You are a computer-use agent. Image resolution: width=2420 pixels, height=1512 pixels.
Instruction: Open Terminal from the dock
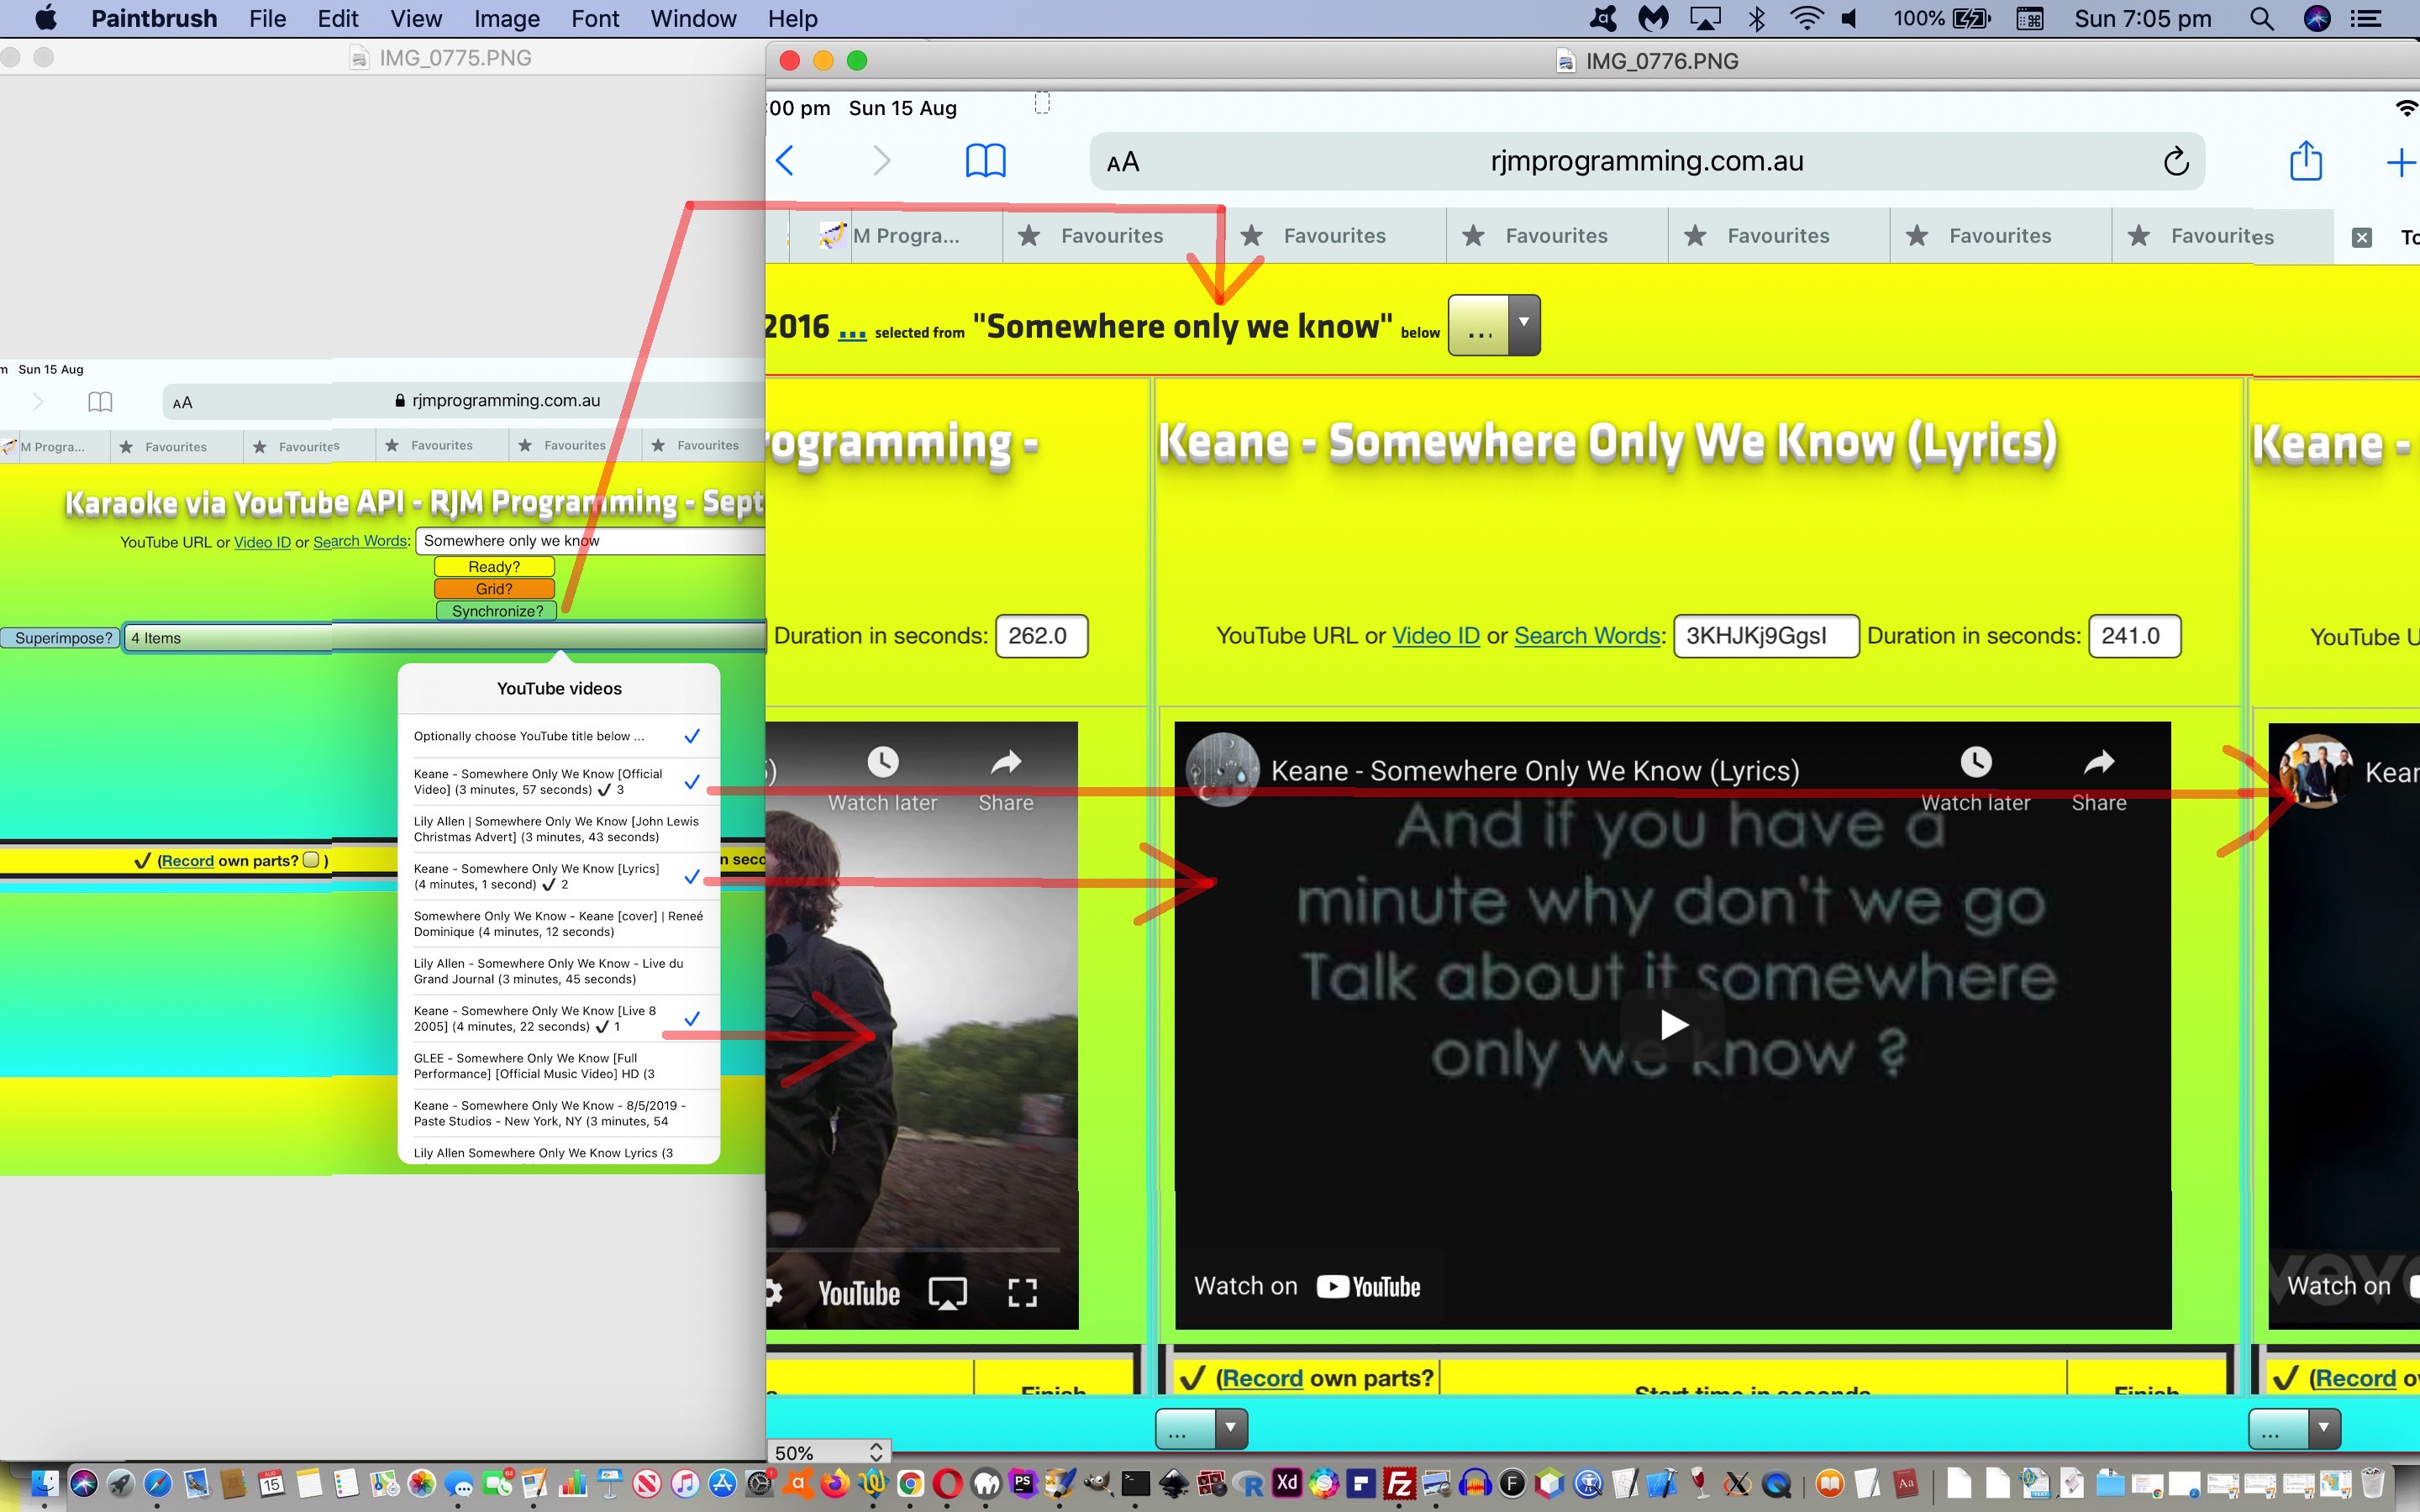1135,1484
